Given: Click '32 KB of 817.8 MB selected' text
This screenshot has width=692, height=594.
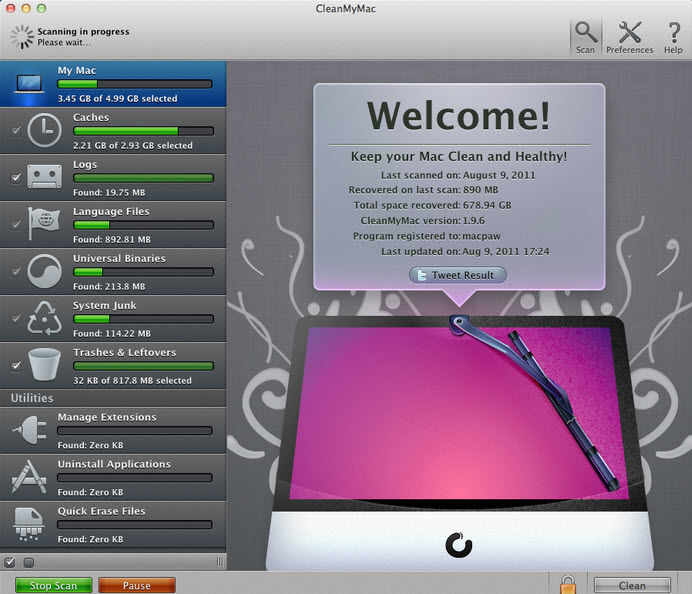Looking at the screenshot, I should tap(132, 380).
